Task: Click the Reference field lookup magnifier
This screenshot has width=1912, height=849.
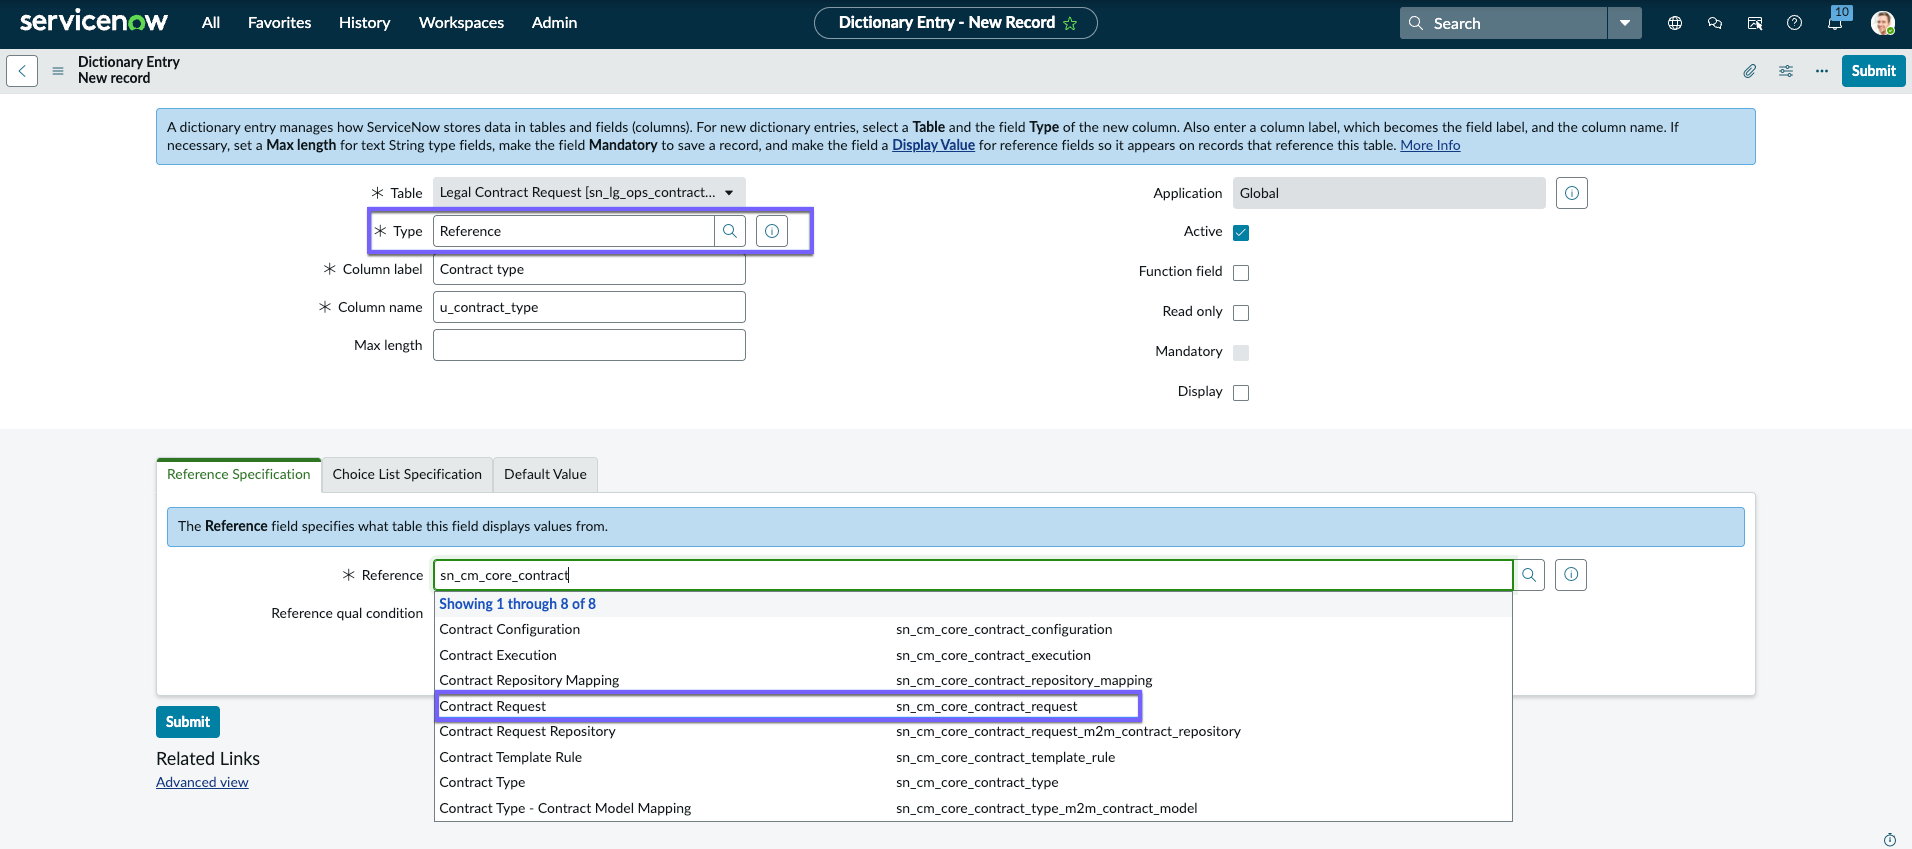Action: click(x=1529, y=575)
